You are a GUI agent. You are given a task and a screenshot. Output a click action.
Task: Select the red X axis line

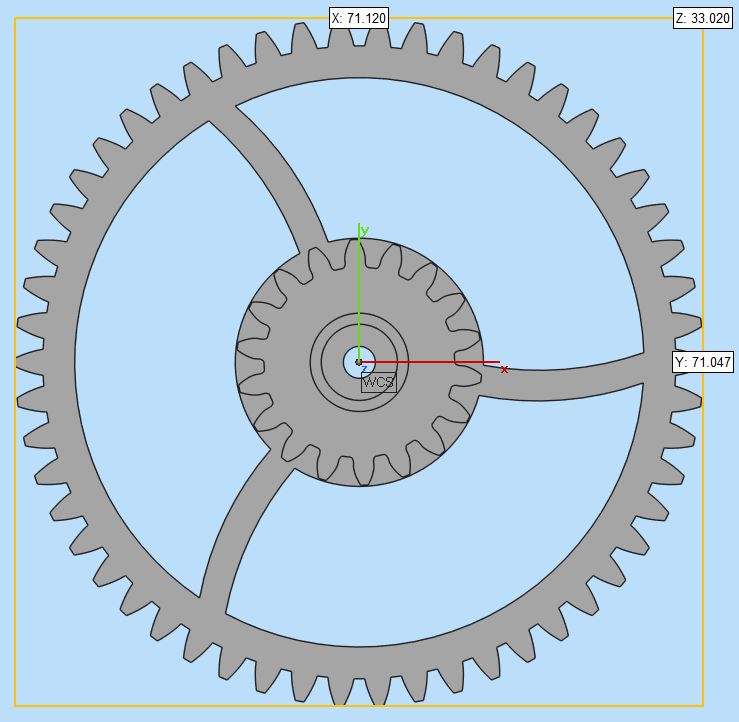pyautogui.click(x=430, y=362)
